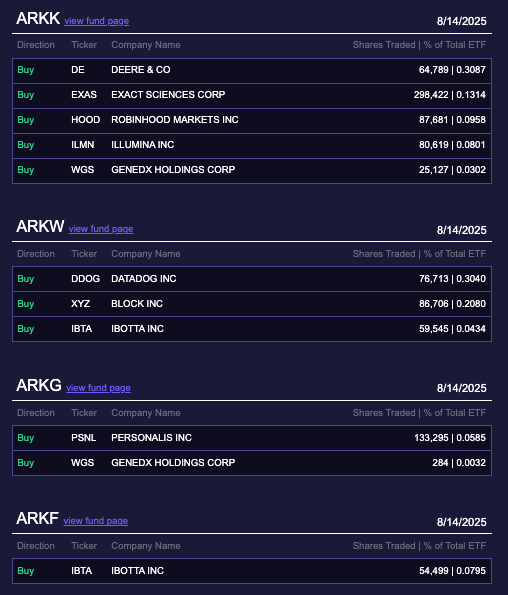
Task: Click the XYZ ticker for BLOCK INC
Action: [80, 304]
